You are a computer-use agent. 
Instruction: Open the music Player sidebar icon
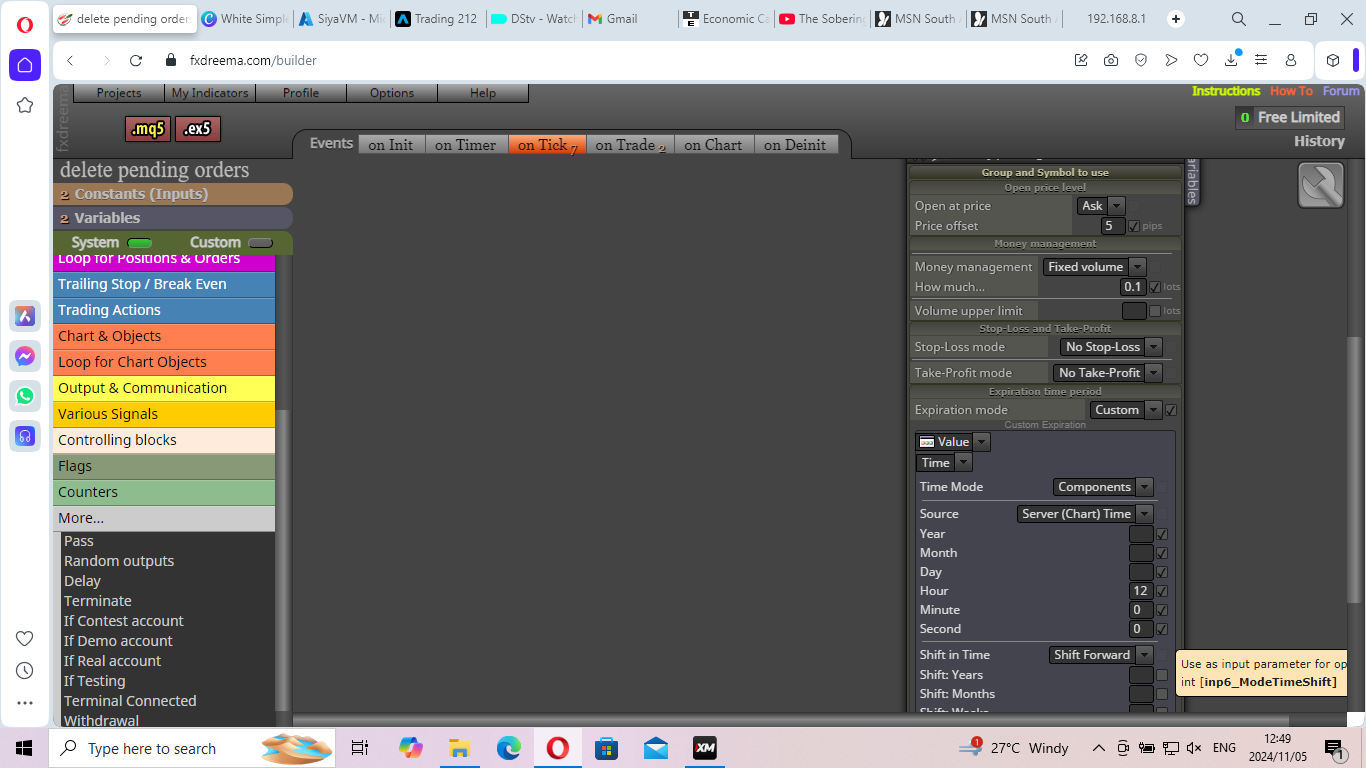pos(25,436)
